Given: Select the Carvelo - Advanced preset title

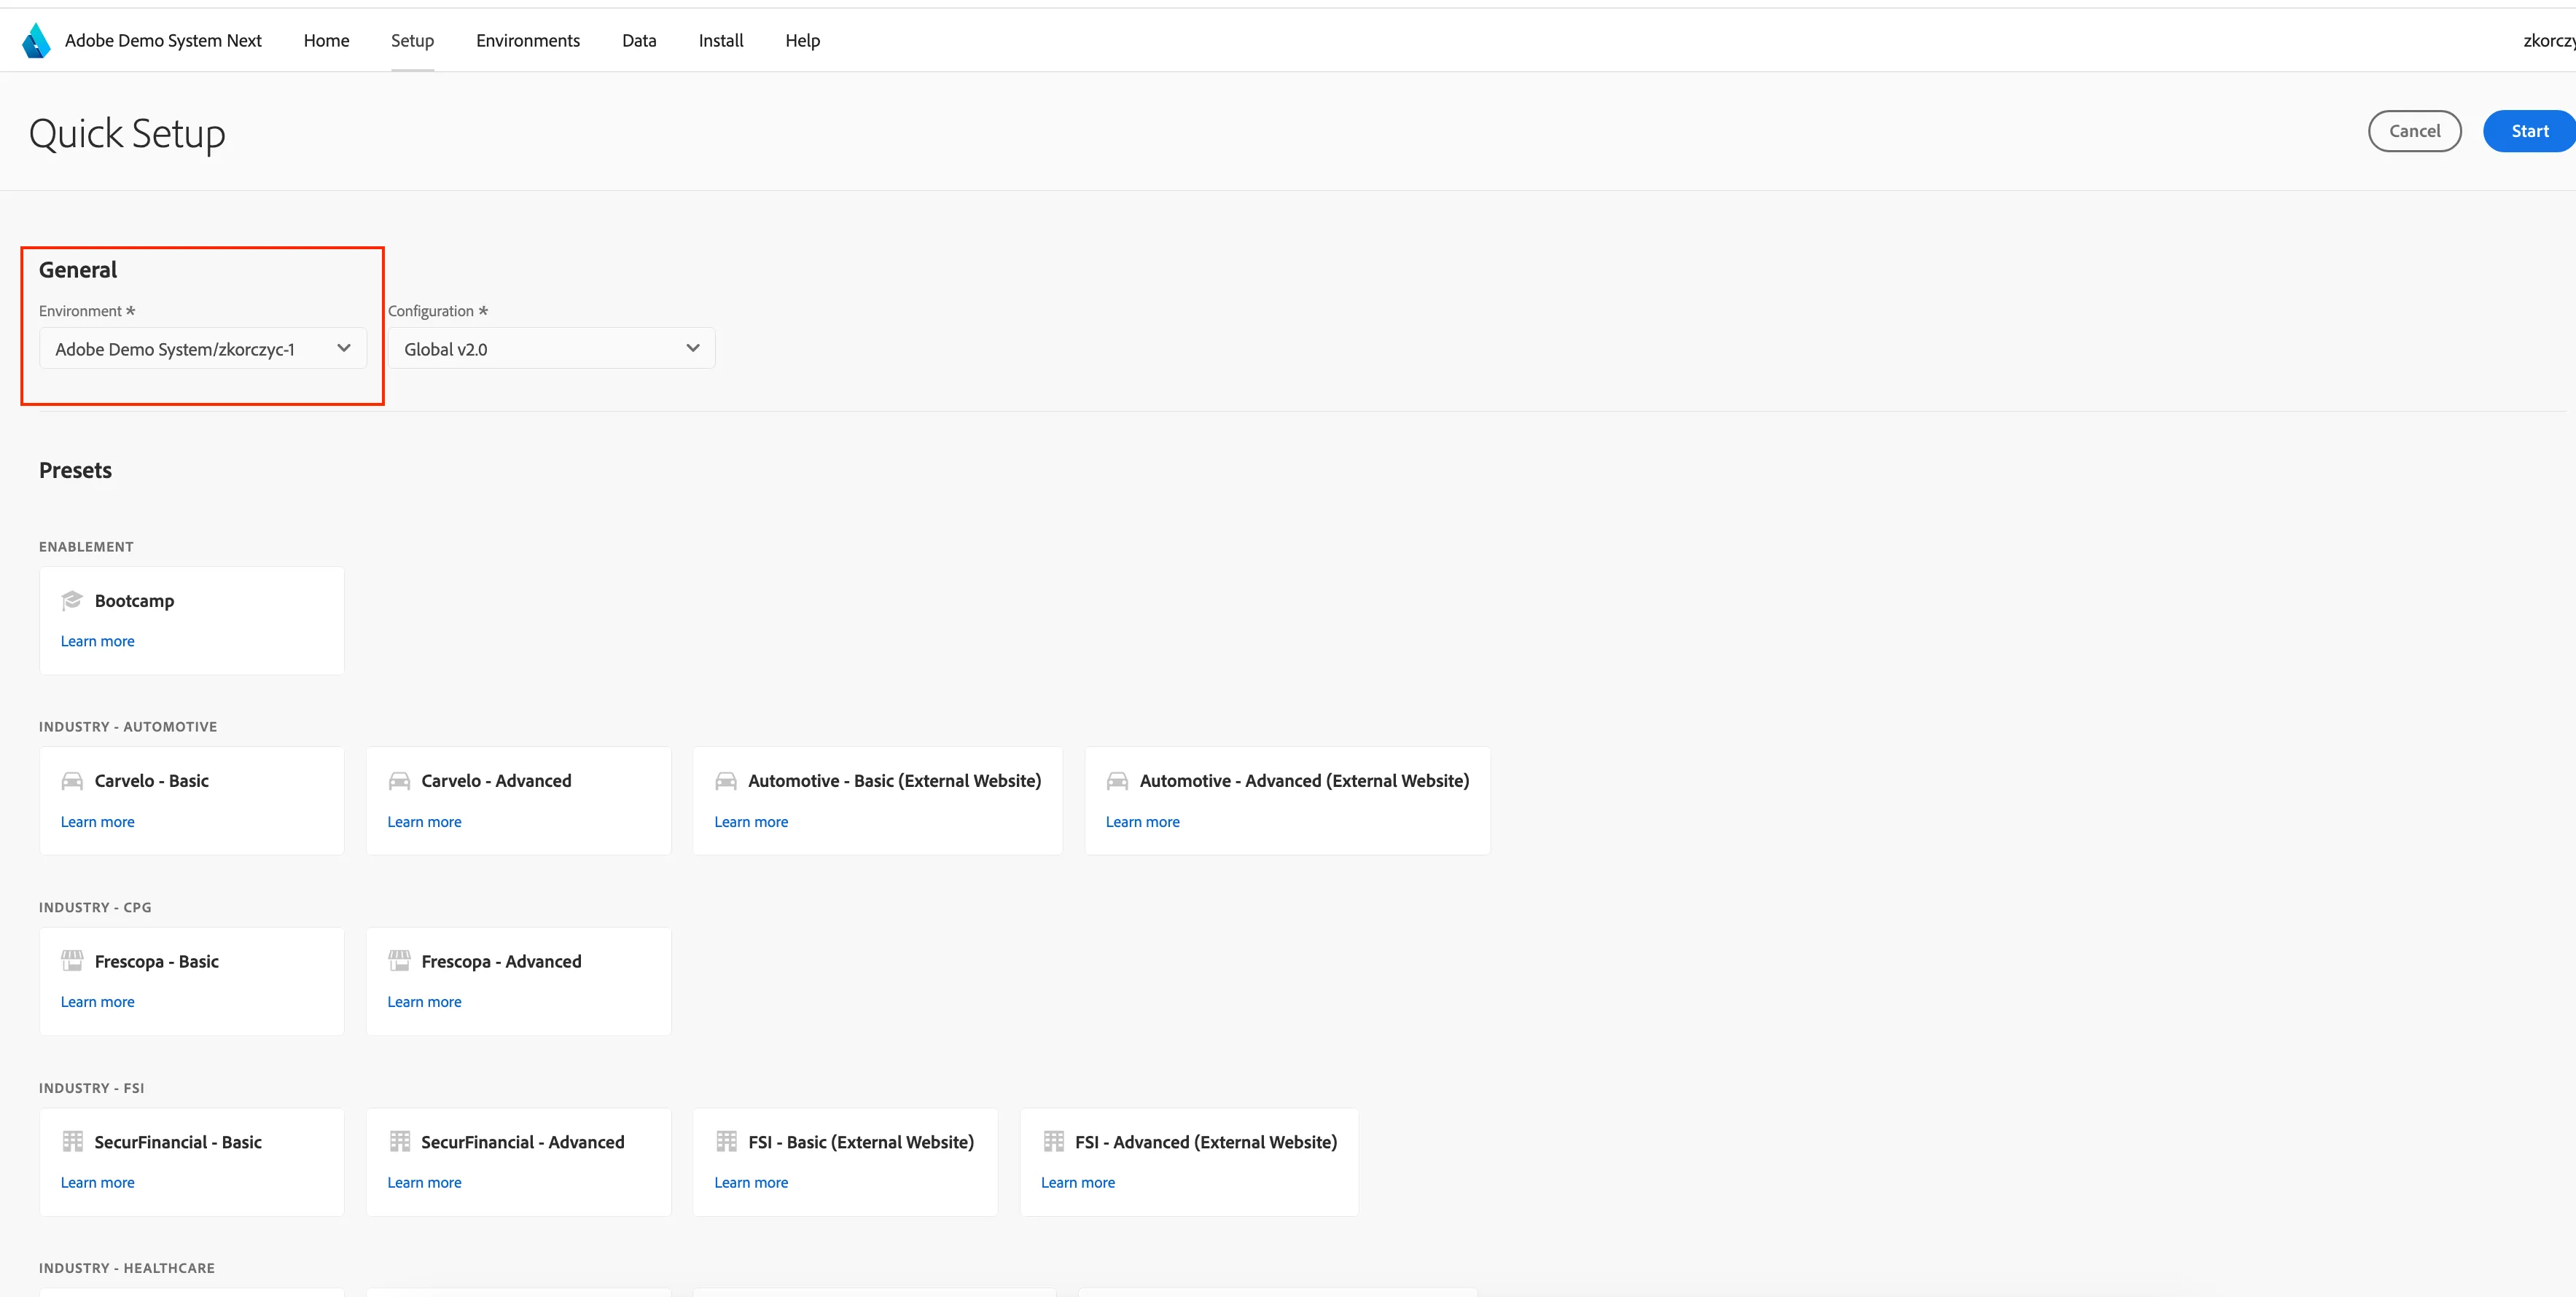Looking at the screenshot, I should [x=496, y=781].
